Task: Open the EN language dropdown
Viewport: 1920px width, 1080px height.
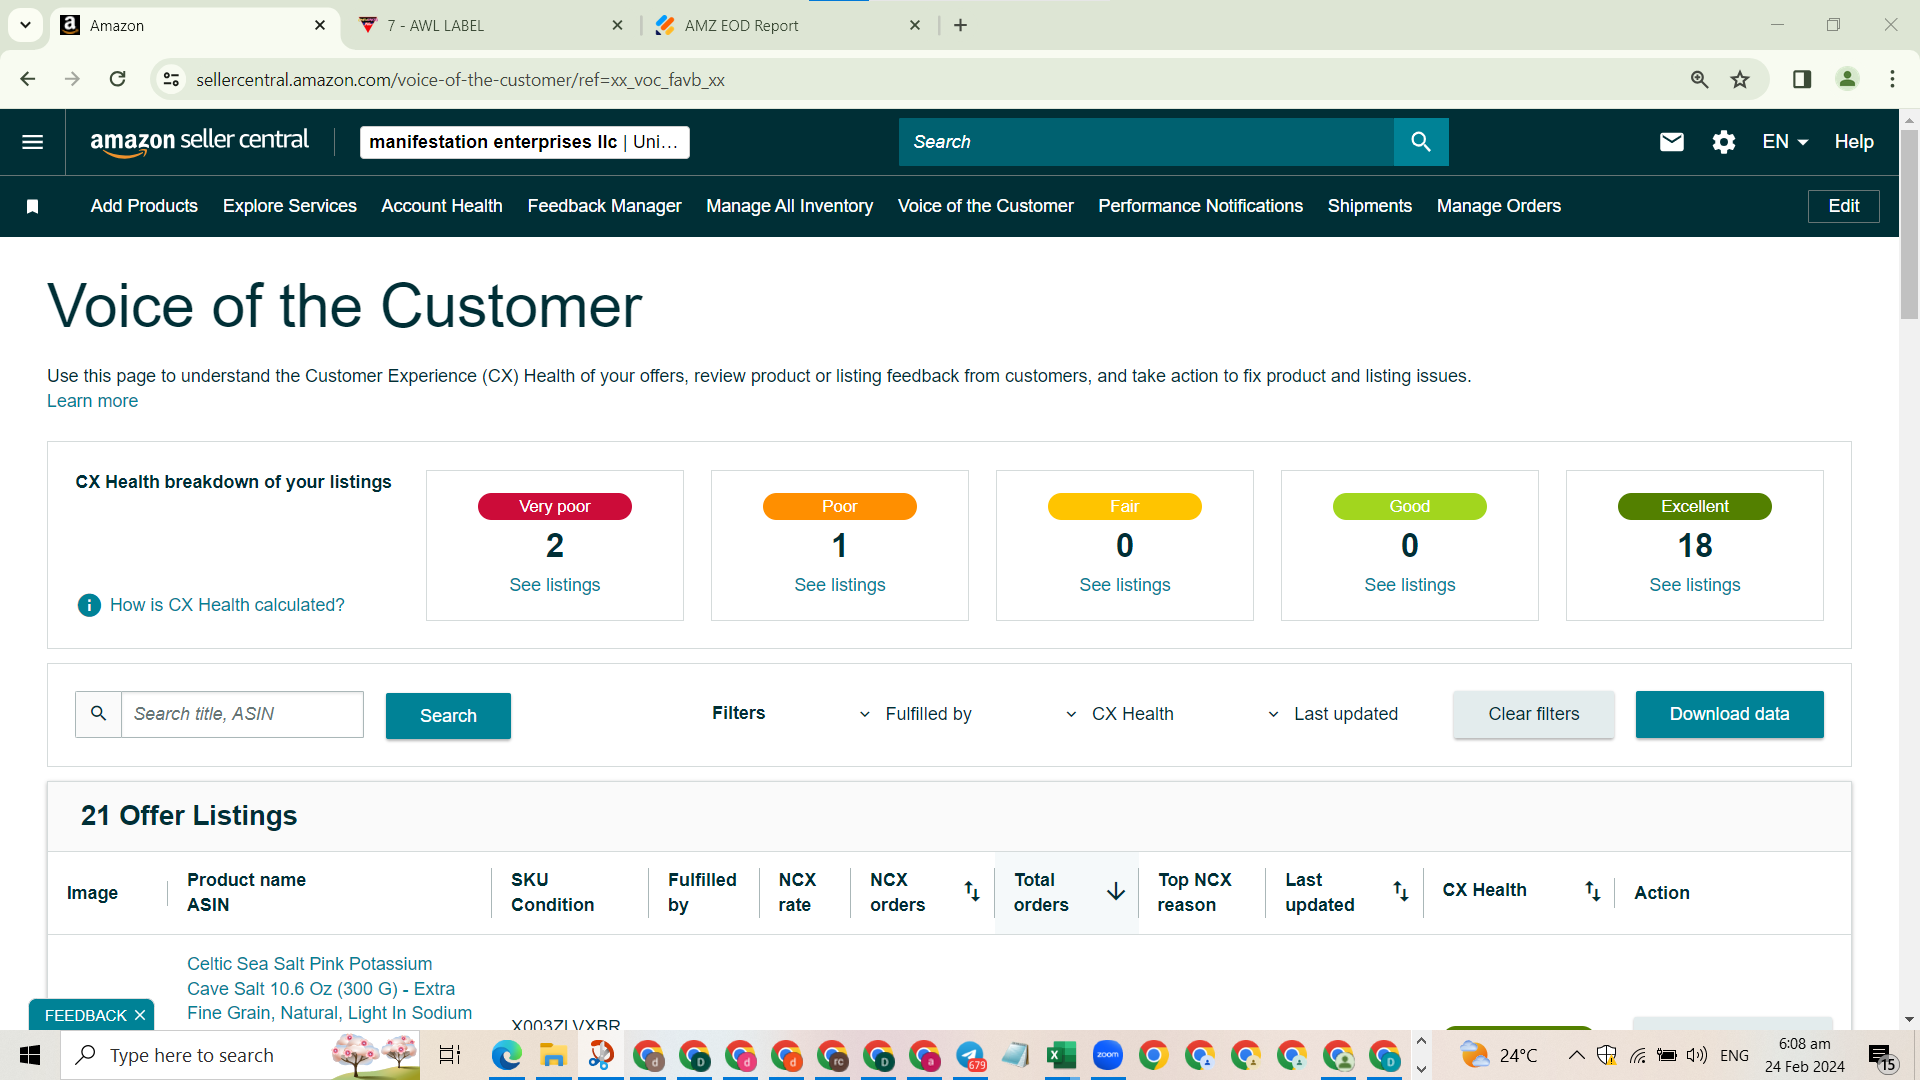Action: [x=1785, y=142]
